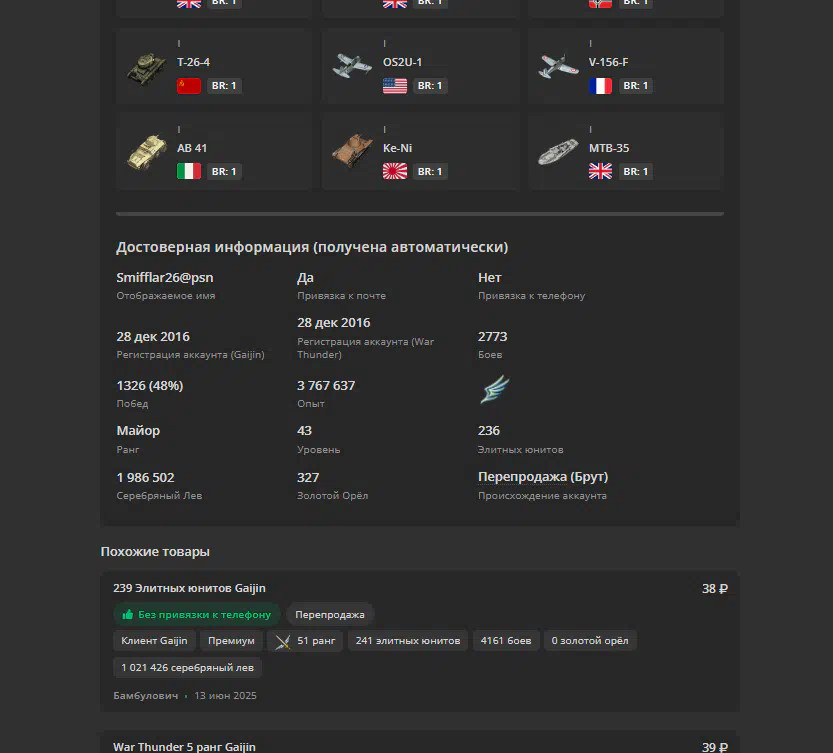Click the Ke-Ni tank image

coord(352,150)
